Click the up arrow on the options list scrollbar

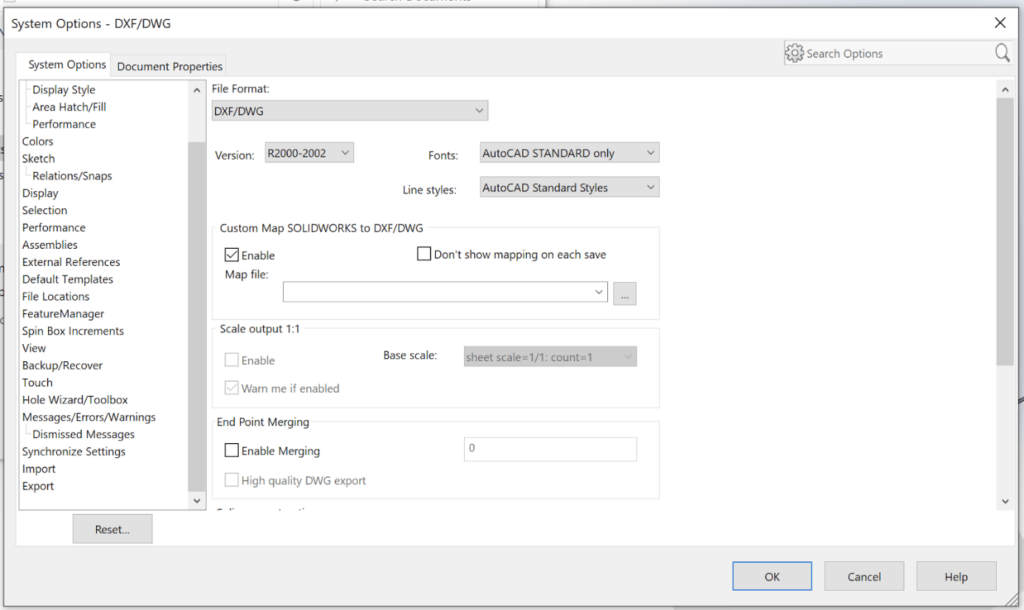[x=196, y=89]
